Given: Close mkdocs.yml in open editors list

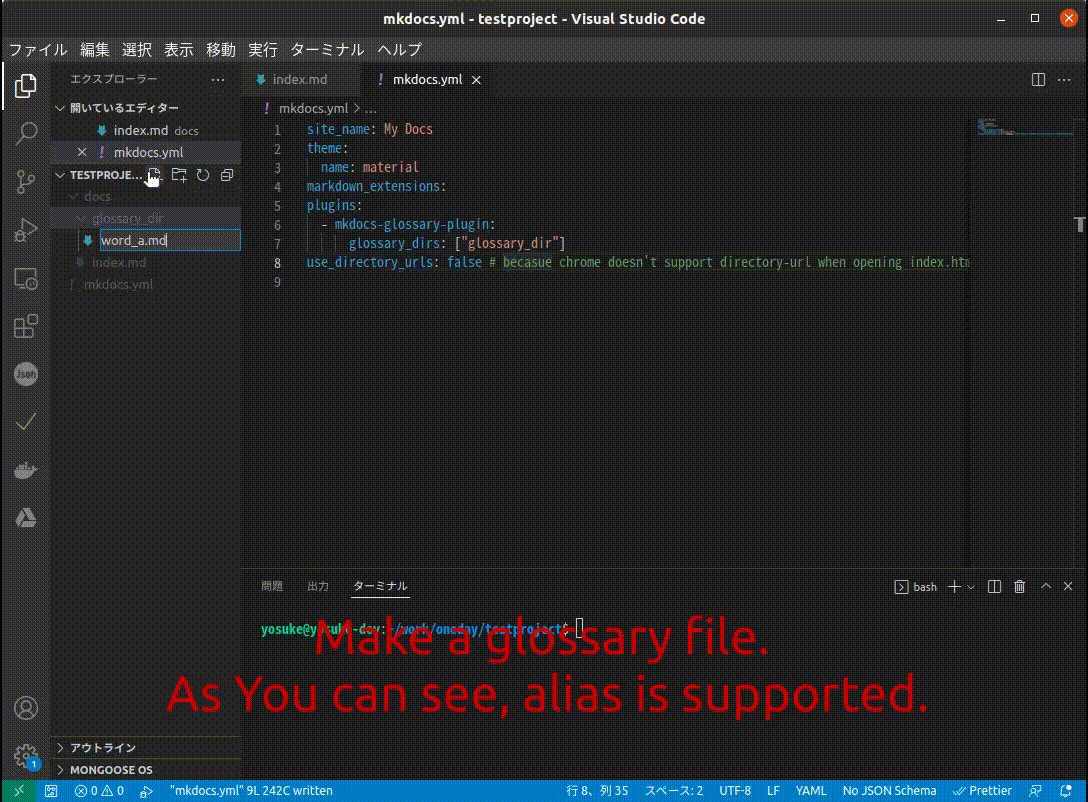Looking at the screenshot, I should [82, 152].
